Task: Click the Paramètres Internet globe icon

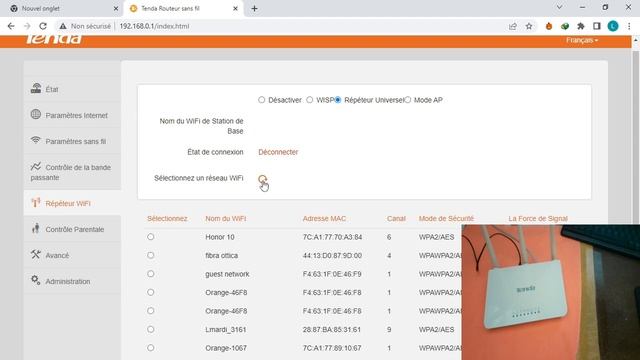Action: pyautogui.click(x=36, y=114)
